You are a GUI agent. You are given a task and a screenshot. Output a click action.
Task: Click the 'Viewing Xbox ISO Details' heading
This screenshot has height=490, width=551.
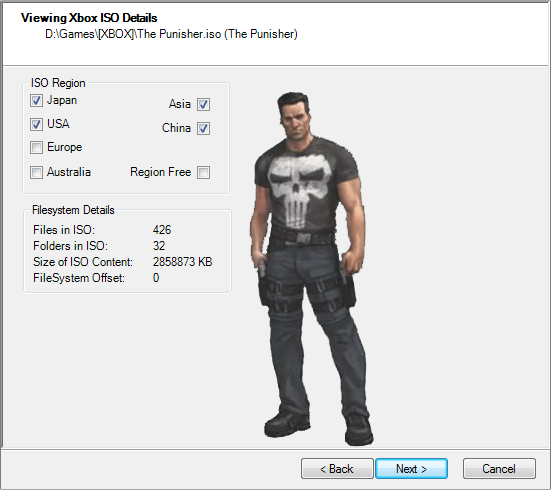tap(89, 18)
